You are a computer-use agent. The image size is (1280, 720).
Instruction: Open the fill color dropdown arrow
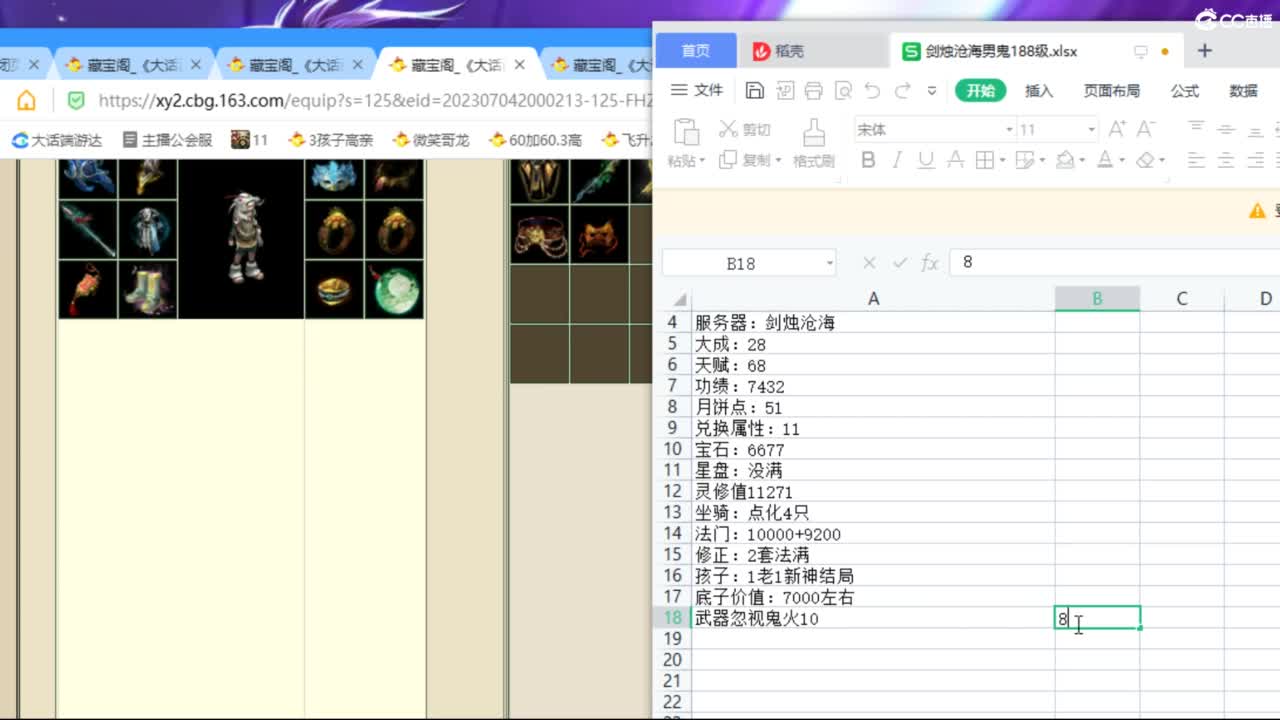1083,161
